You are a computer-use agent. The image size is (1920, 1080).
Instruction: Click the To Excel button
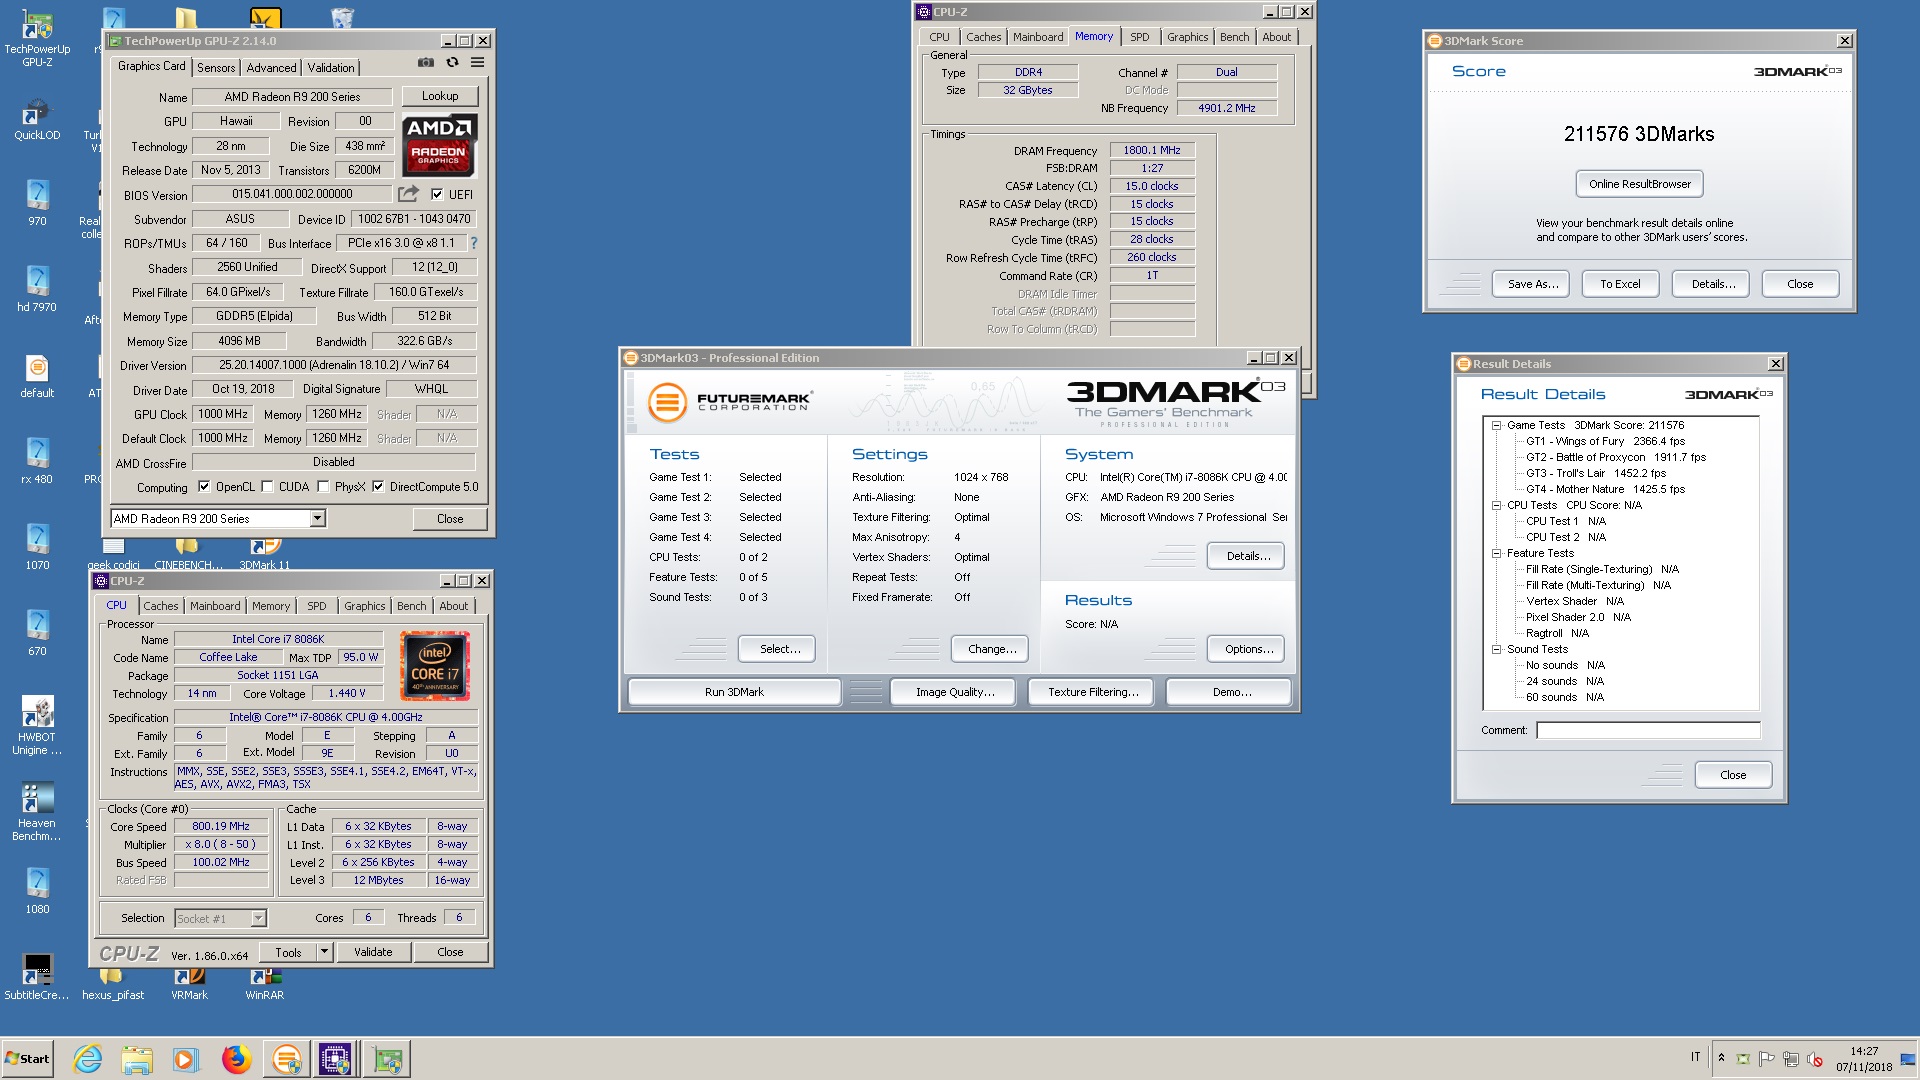click(x=1620, y=284)
